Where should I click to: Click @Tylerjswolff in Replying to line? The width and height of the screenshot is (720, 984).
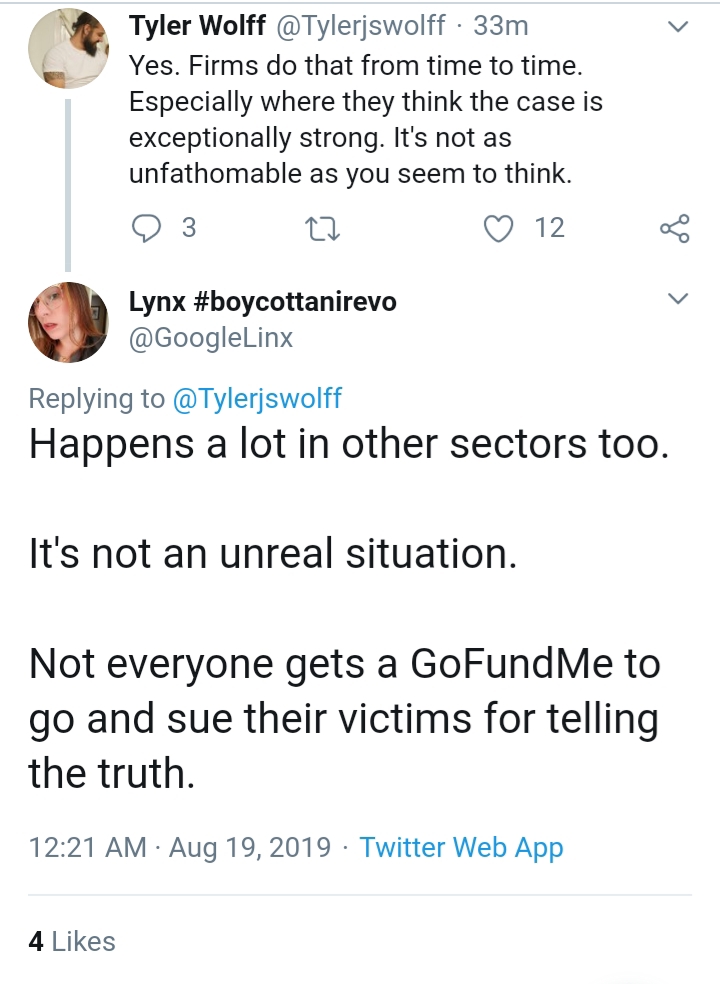coord(257,398)
